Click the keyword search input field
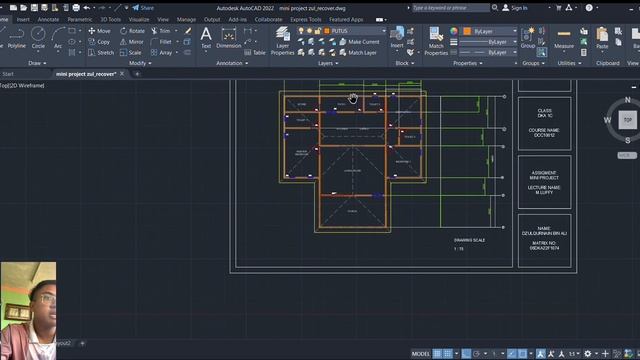Viewport: 640px width, 360px height. [450, 8]
